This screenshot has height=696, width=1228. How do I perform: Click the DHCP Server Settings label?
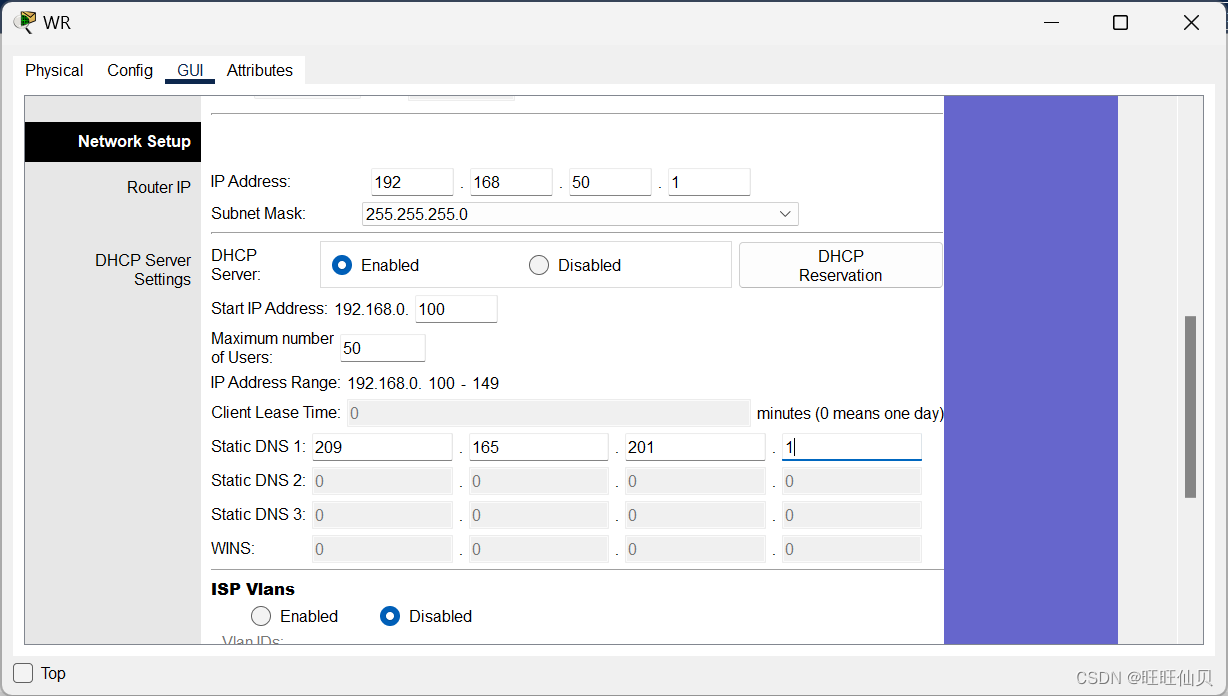[143, 270]
